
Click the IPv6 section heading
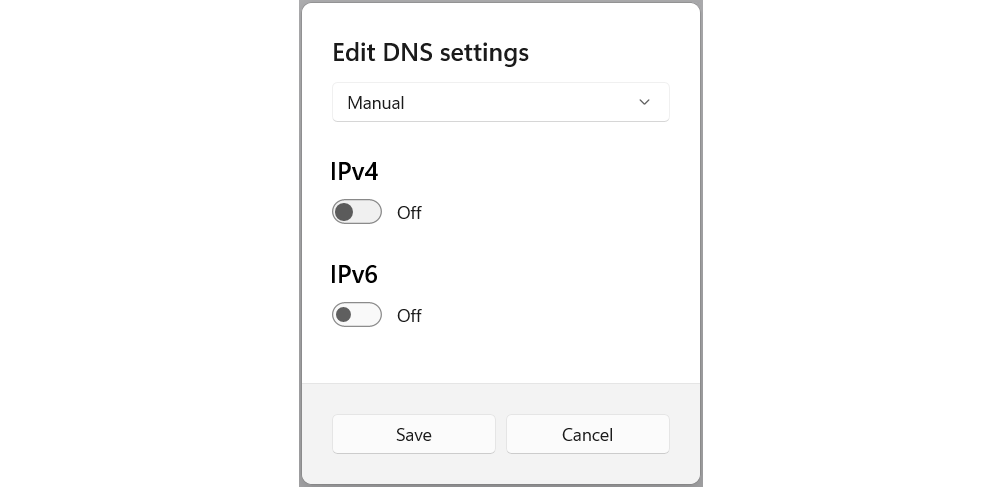tap(355, 275)
